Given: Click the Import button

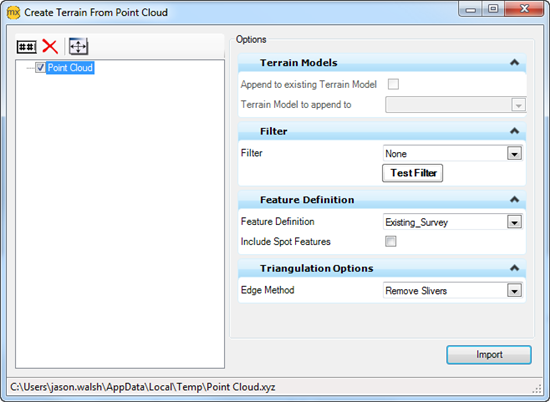Looking at the screenshot, I should click(x=489, y=355).
